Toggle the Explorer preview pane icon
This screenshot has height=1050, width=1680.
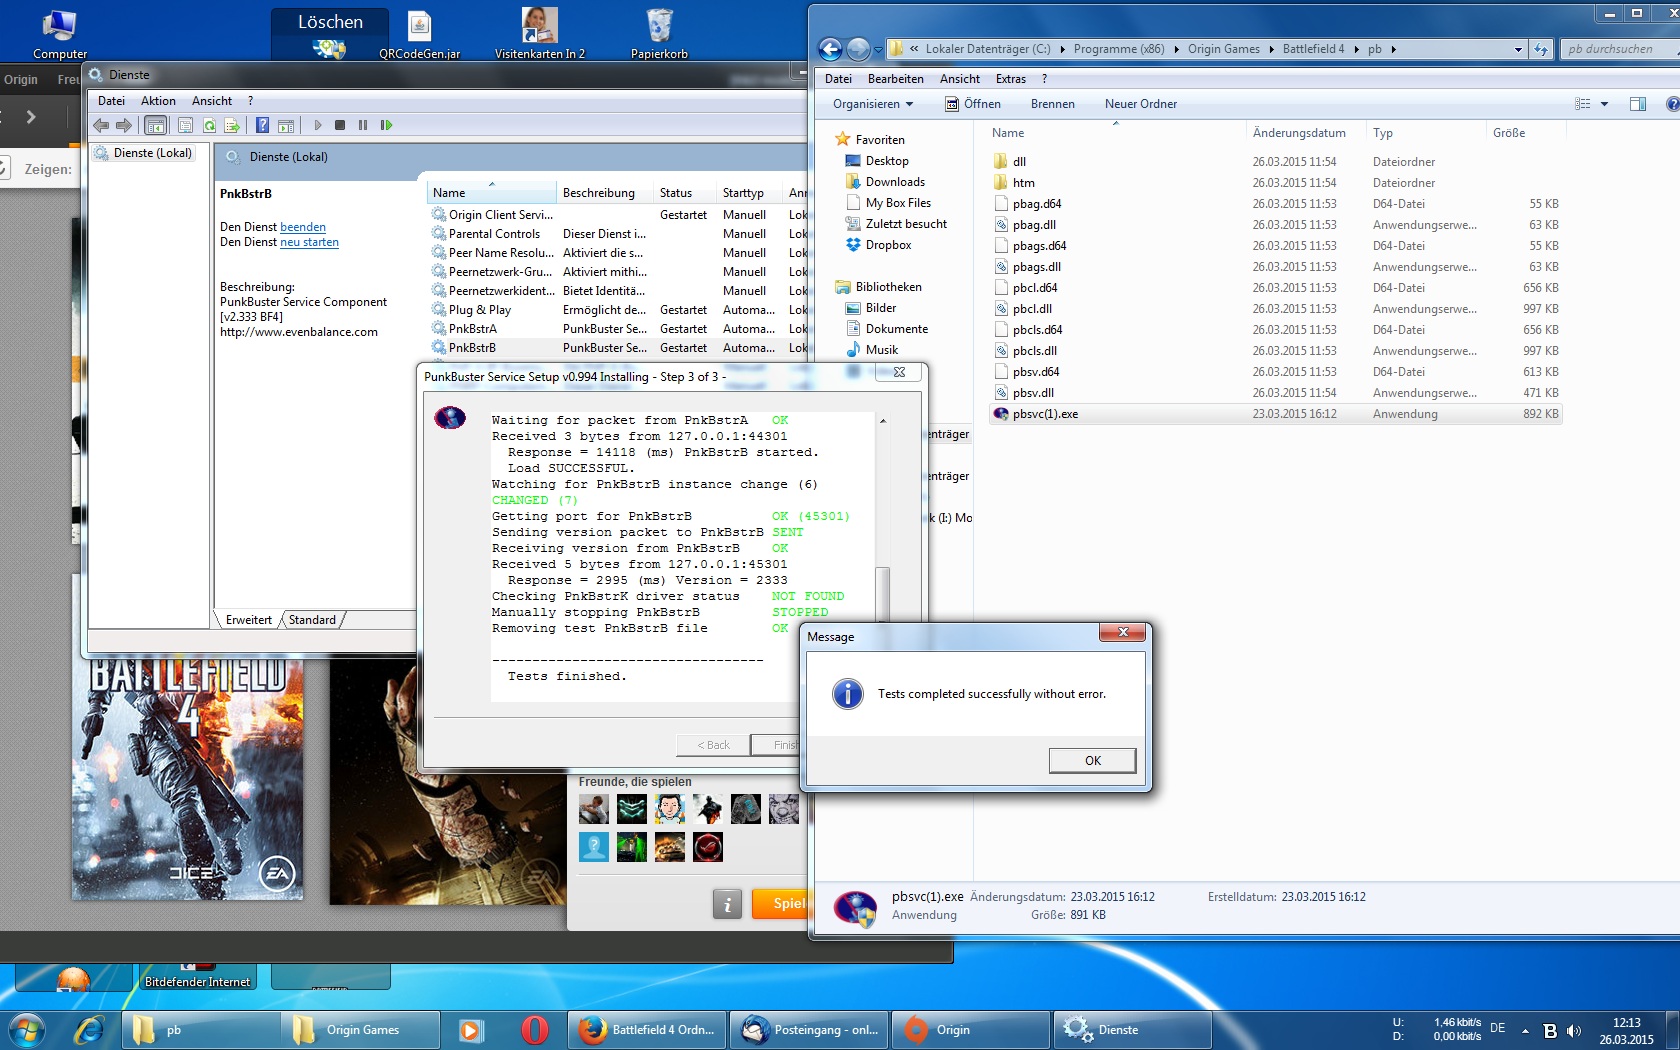click(1637, 104)
